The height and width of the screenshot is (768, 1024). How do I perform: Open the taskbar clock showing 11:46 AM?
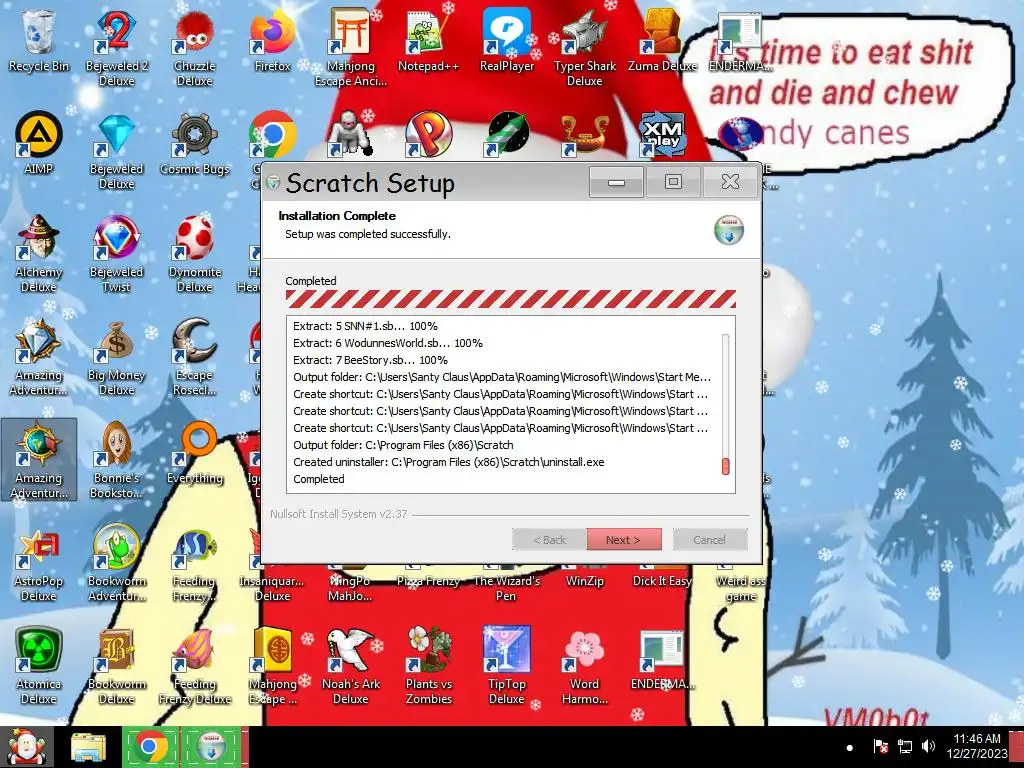tap(977, 746)
